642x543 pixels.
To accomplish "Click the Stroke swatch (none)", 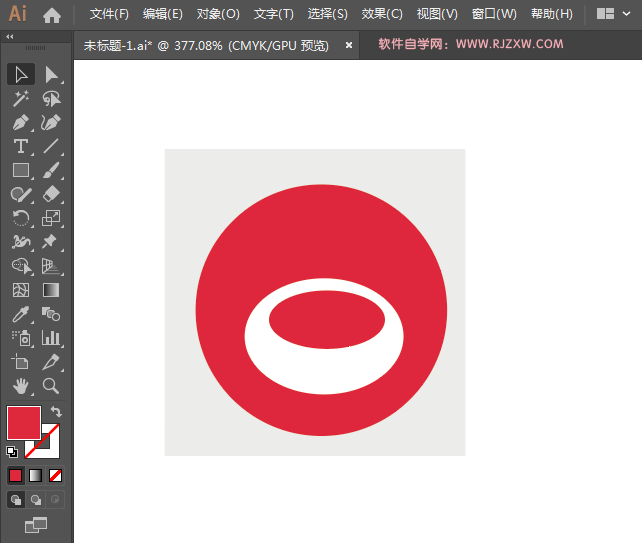I will click(x=51, y=449).
